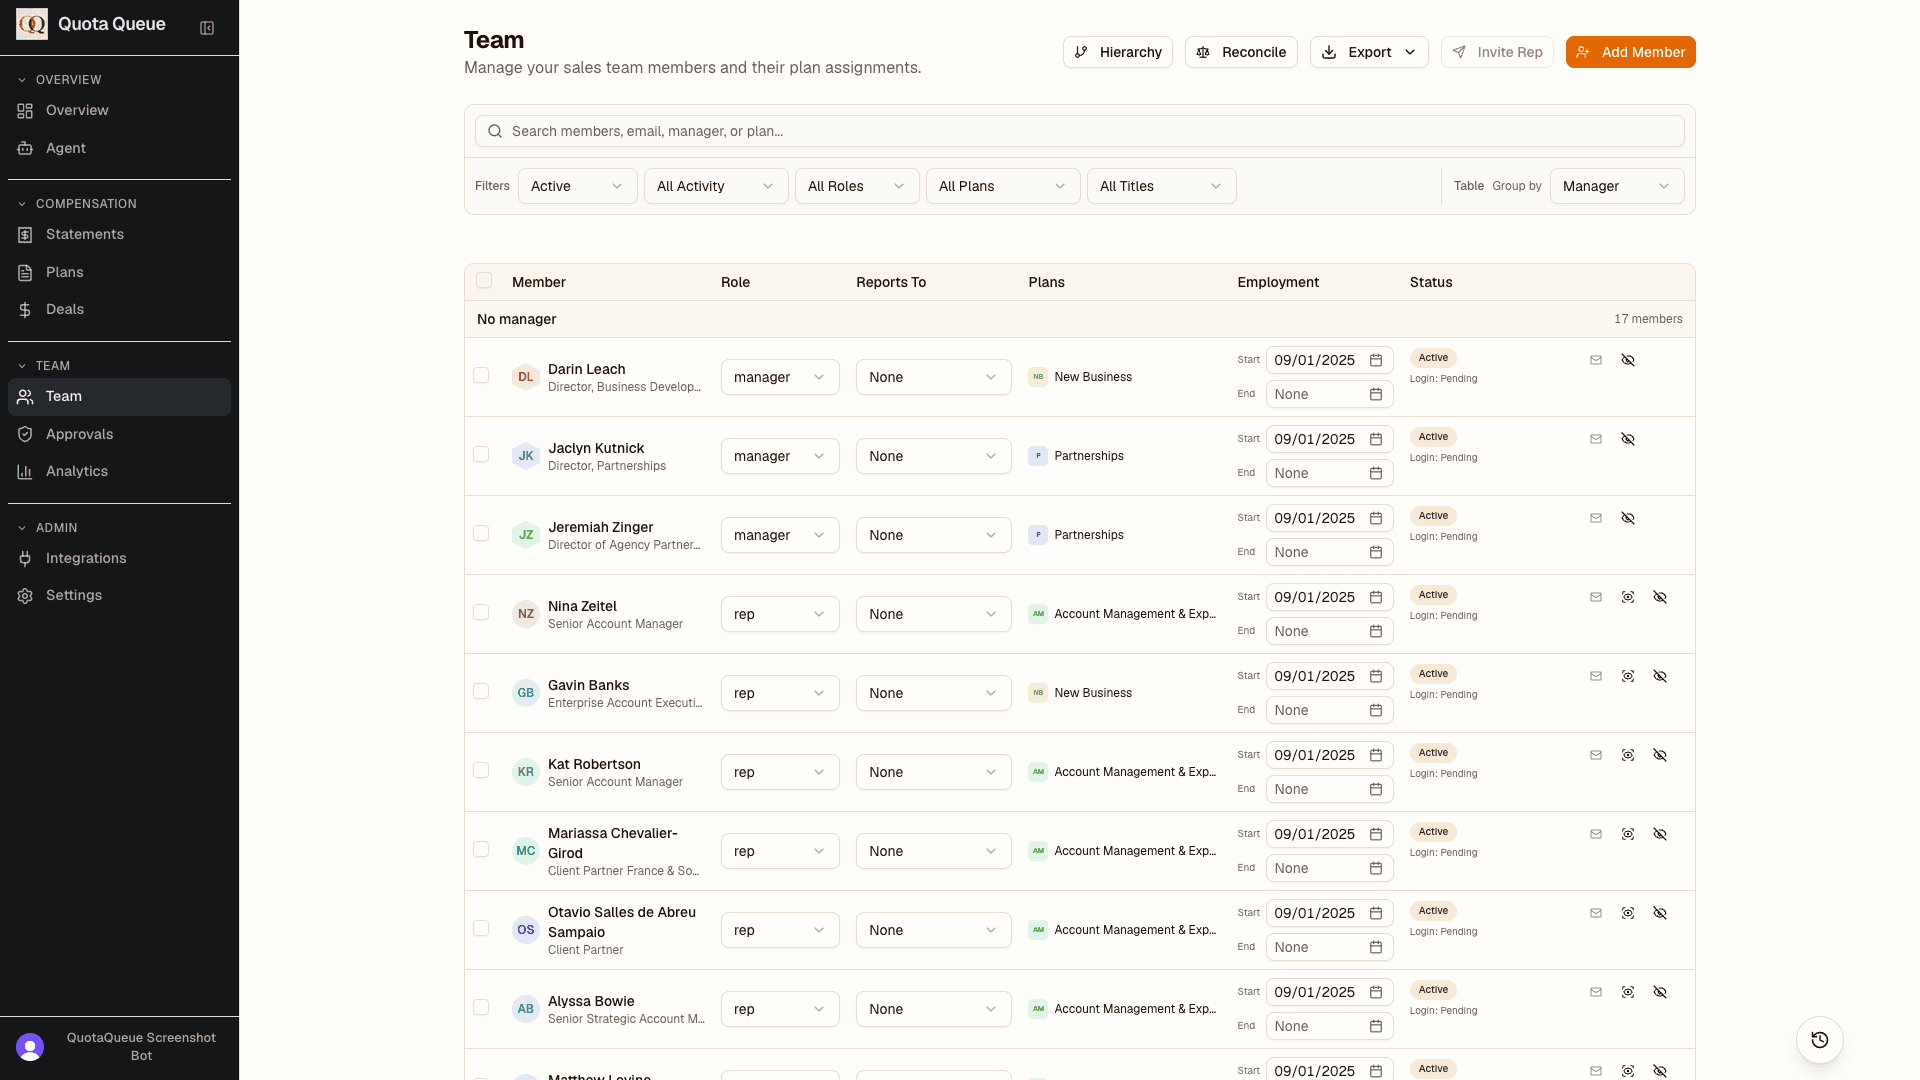The width and height of the screenshot is (1920, 1080).
Task: Click the email icon in Kat Robertson's row
Action: [1596, 755]
